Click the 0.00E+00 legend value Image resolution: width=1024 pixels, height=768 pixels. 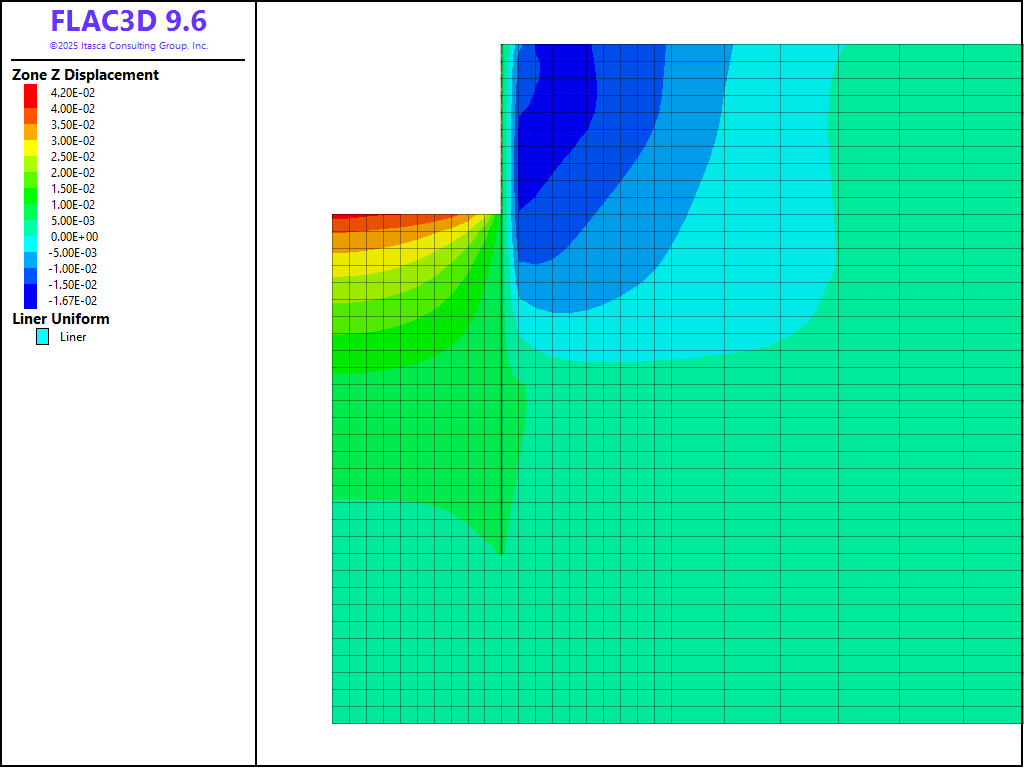73,237
